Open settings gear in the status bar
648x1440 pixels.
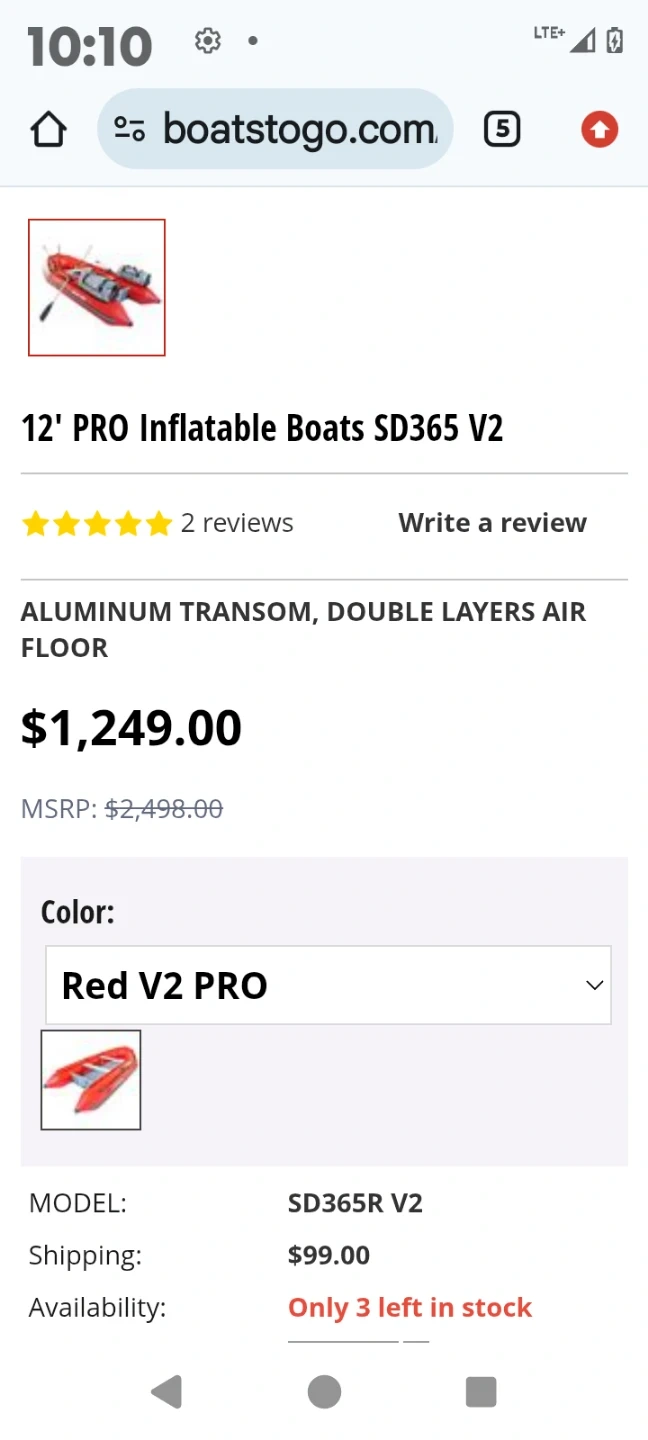[x=208, y=41]
